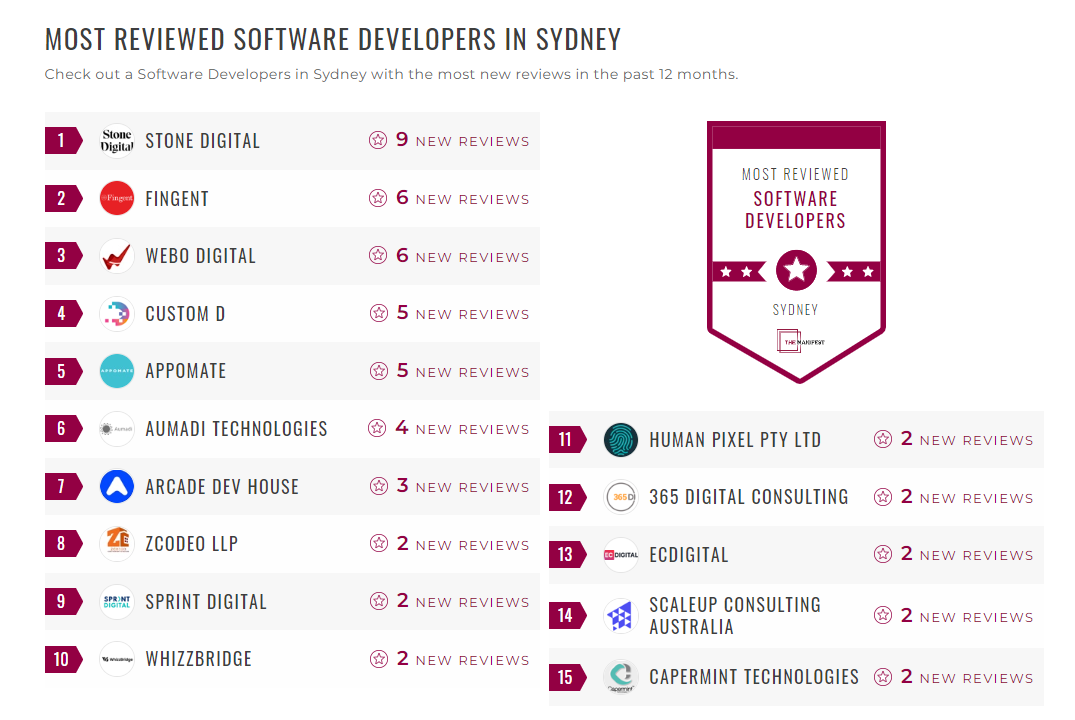
Task: Click the Stone Digital company logo
Action: click(117, 140)
